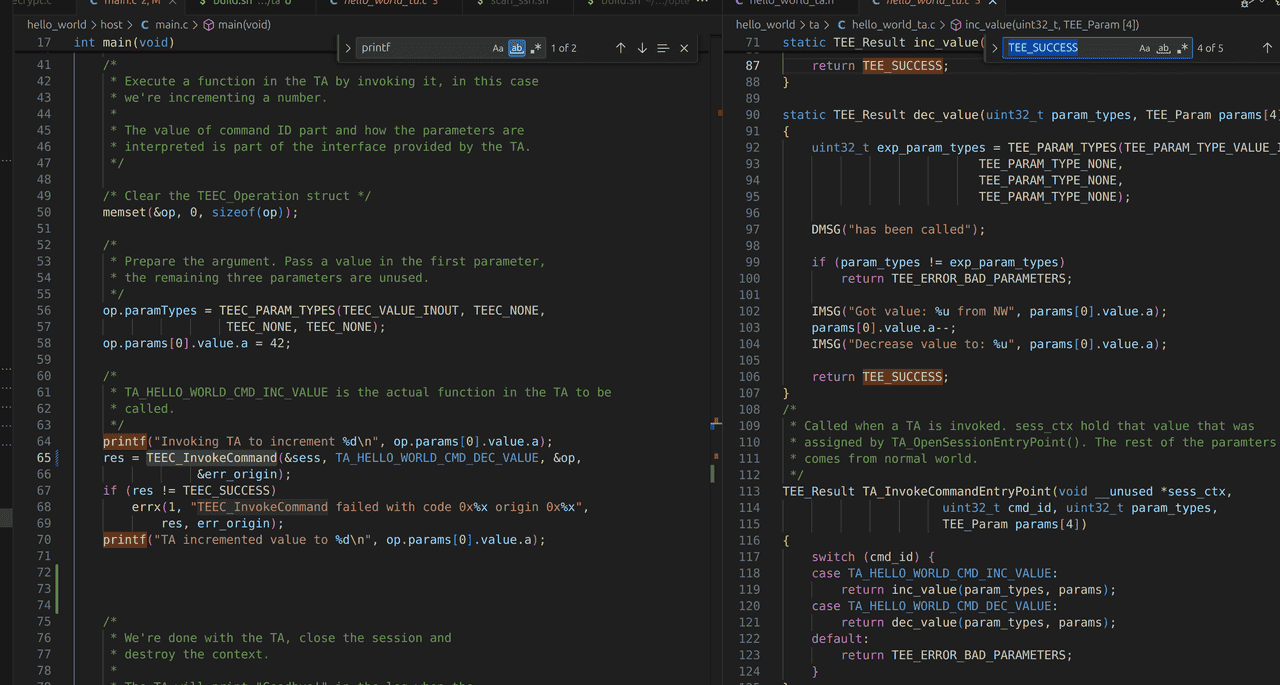Toggle Match Whole Word in printf find bar
Image resolution: width=1280 pixels, height=685 pixels.
tap(517, 48)
